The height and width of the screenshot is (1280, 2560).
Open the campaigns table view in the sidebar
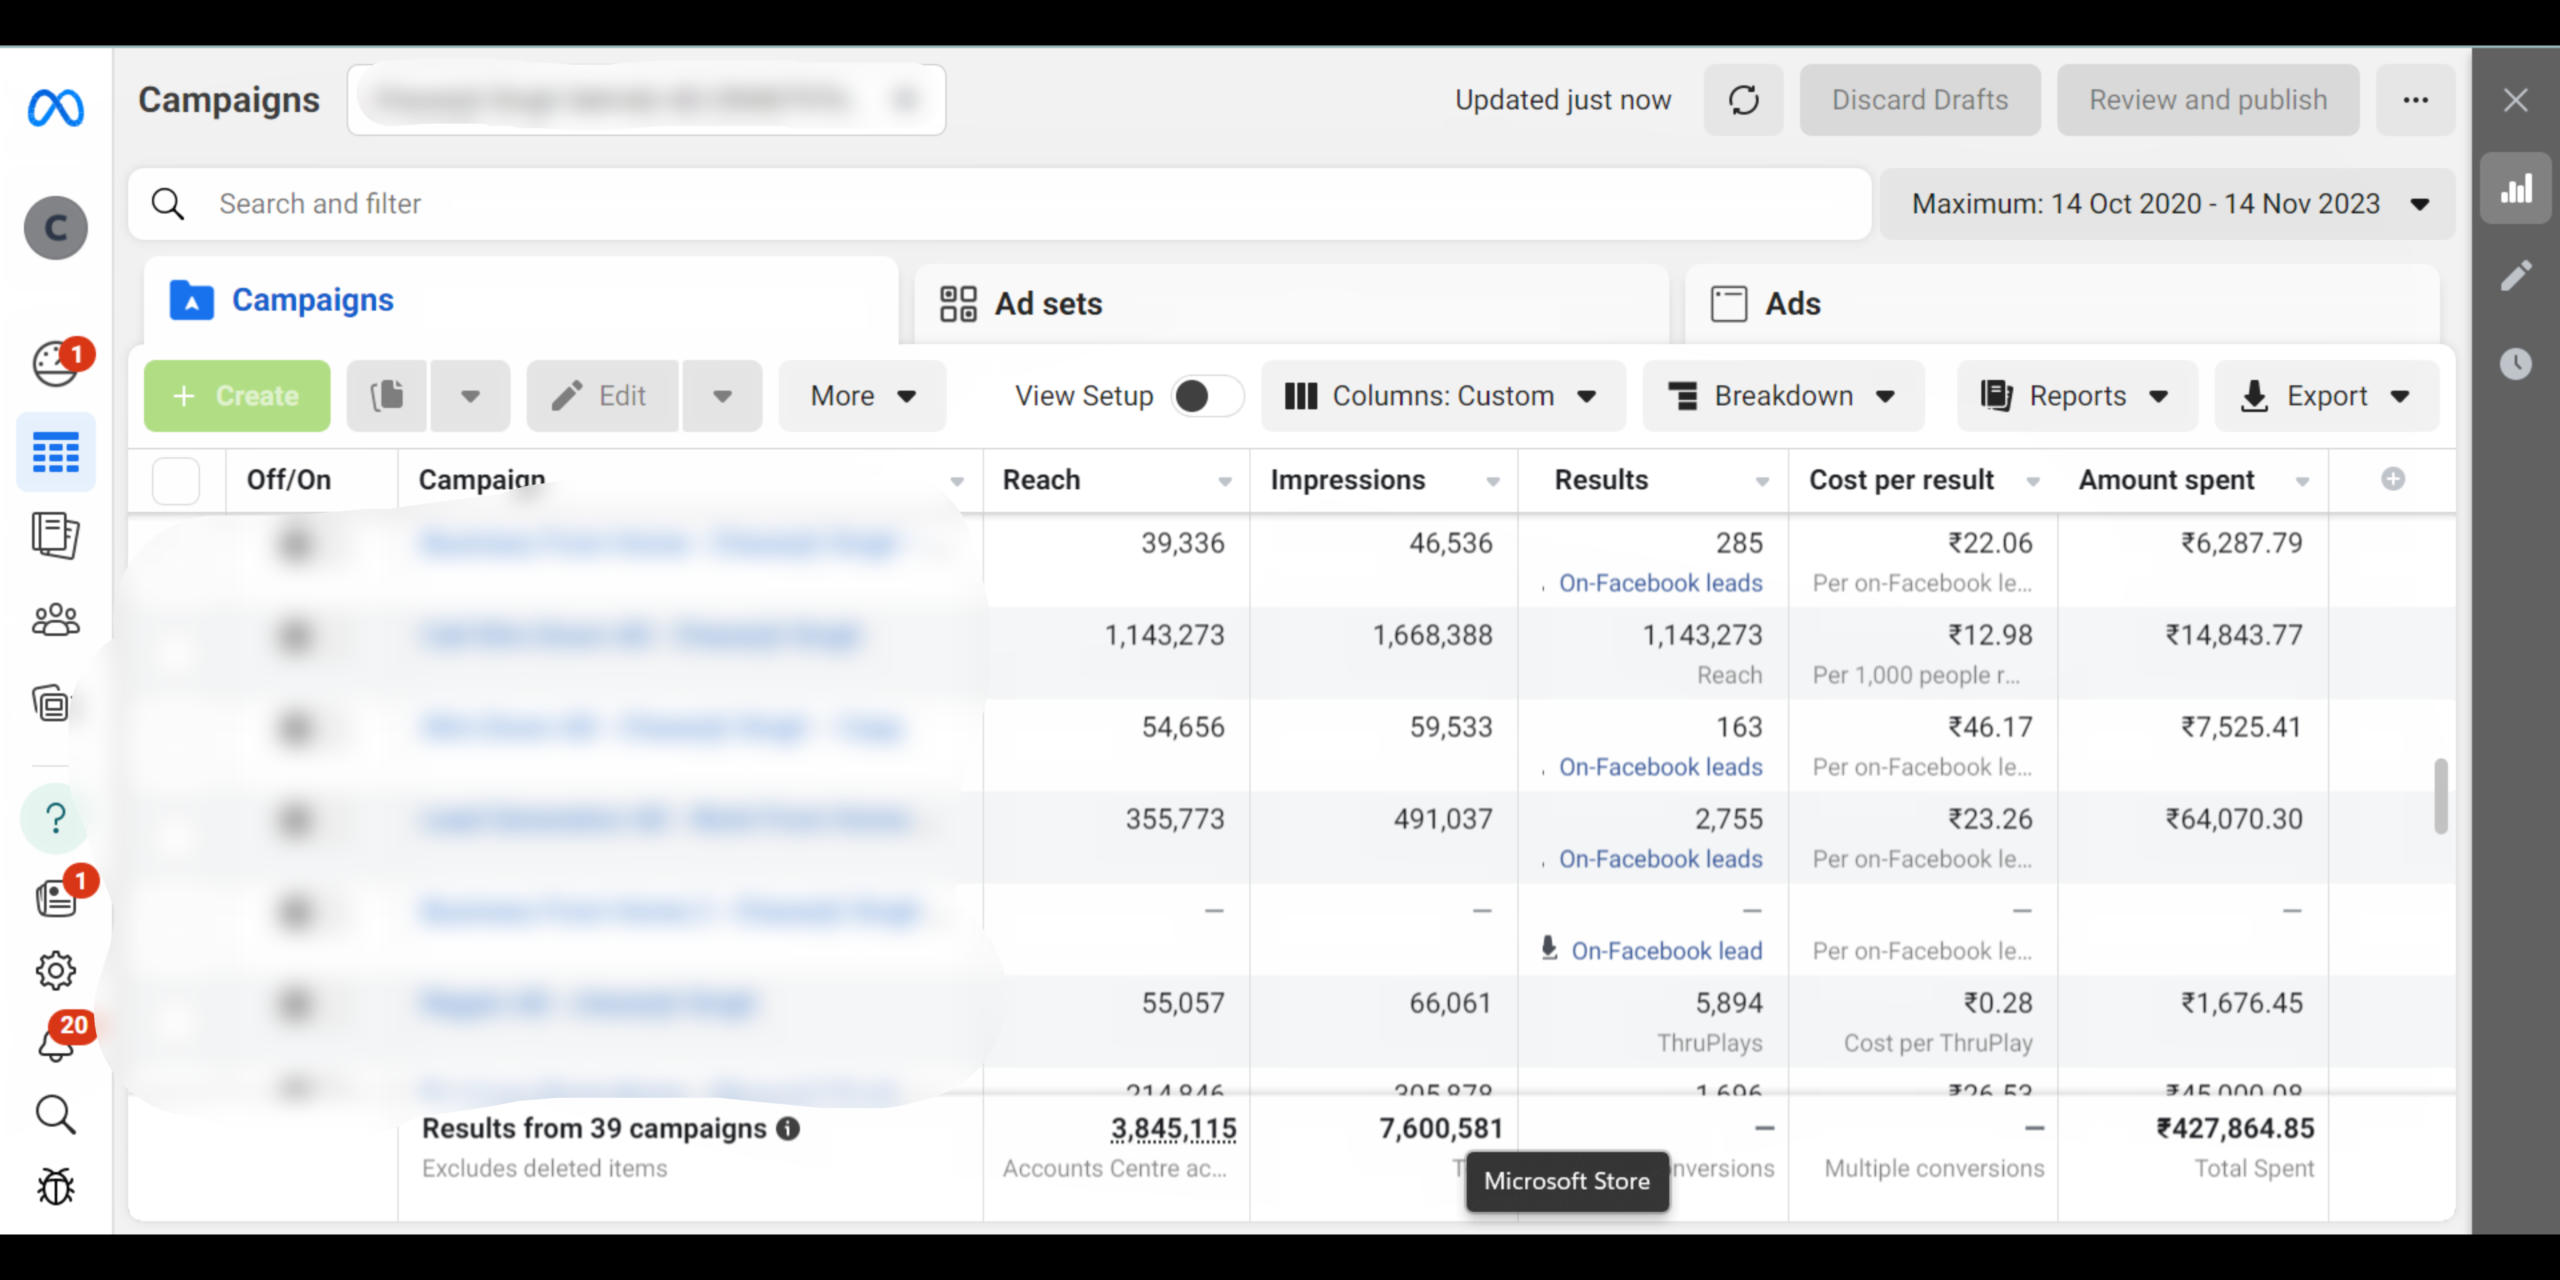(x=55, y=452)
